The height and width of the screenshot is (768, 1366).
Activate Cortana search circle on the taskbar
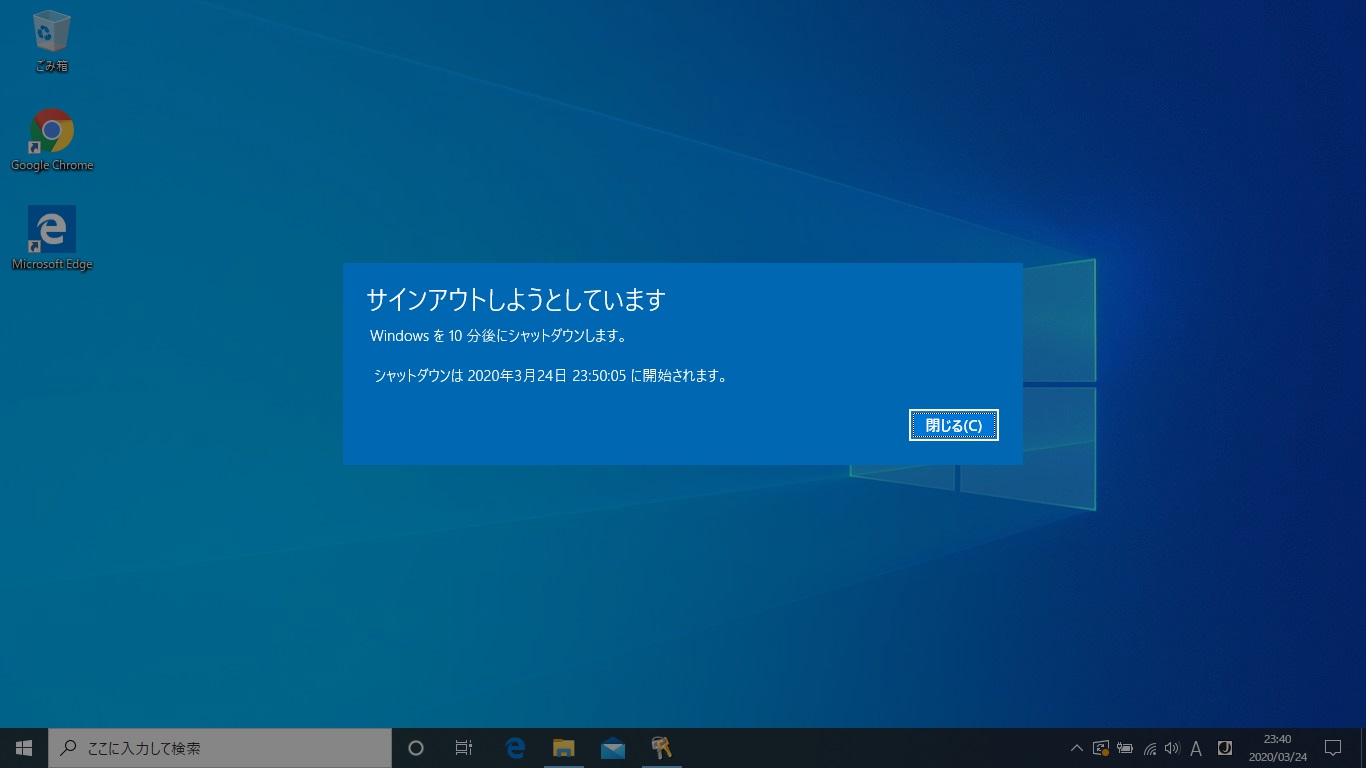click(x=415, y=747)
